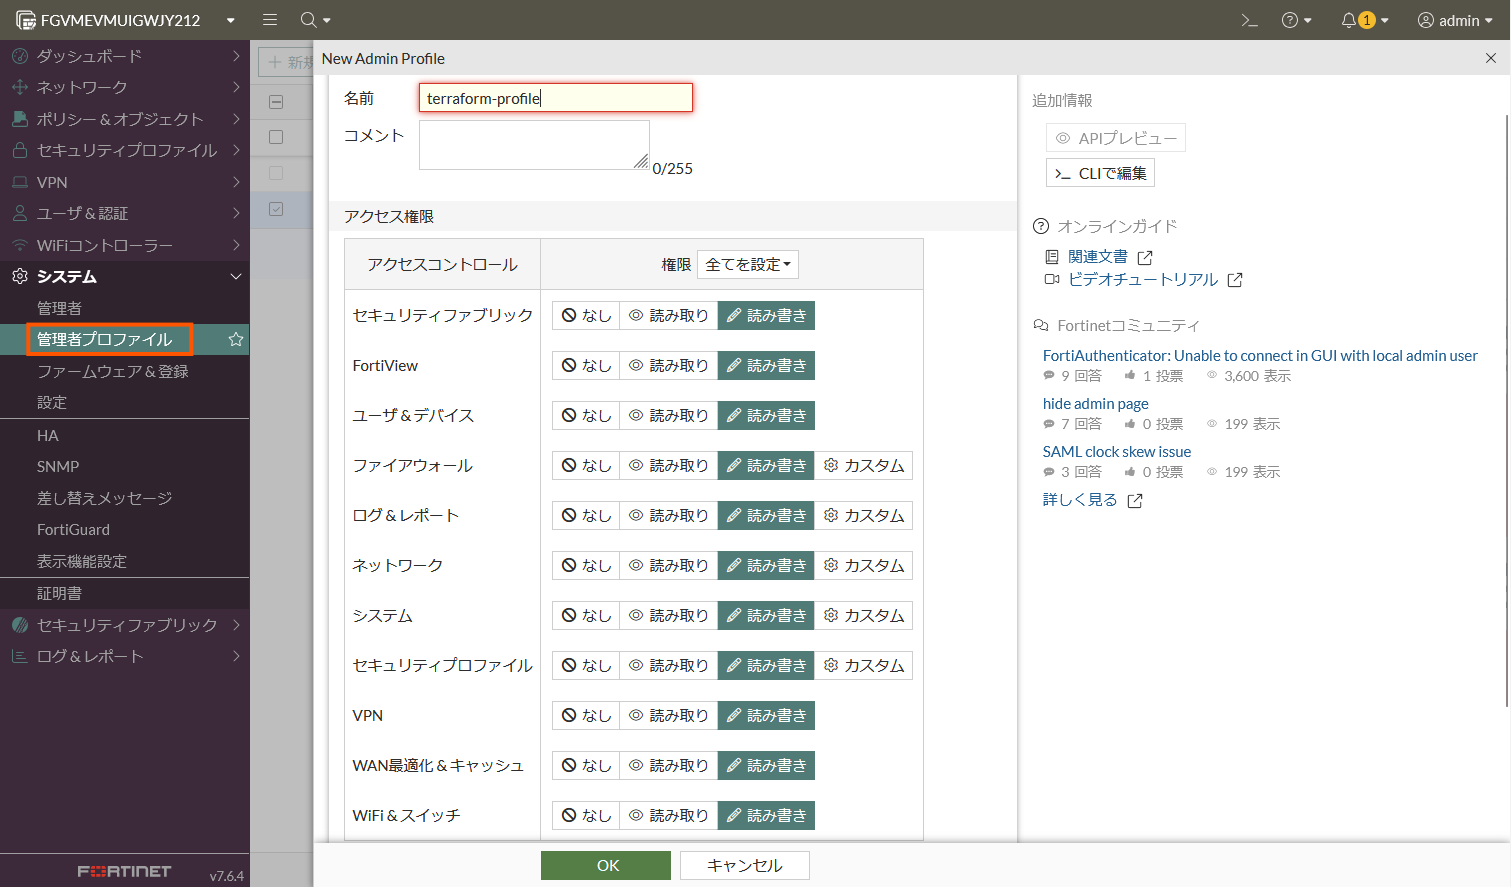Open external link icon next to ビデオチュートリアル

point(1235,280)
